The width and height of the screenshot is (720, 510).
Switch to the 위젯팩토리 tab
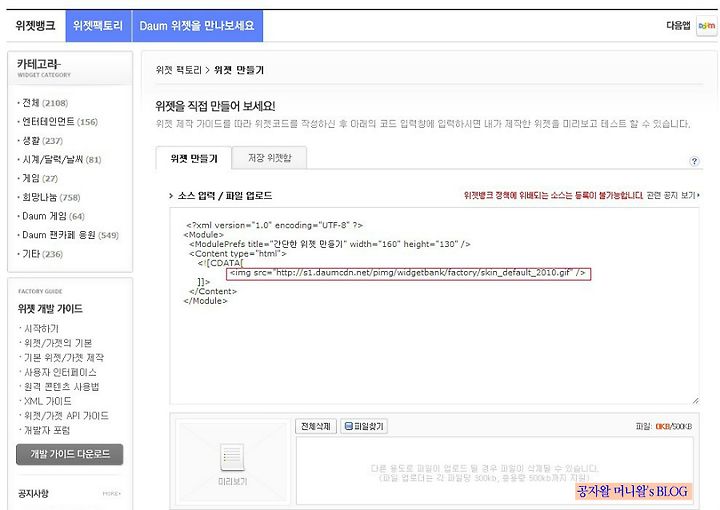(x=98, y=25)
